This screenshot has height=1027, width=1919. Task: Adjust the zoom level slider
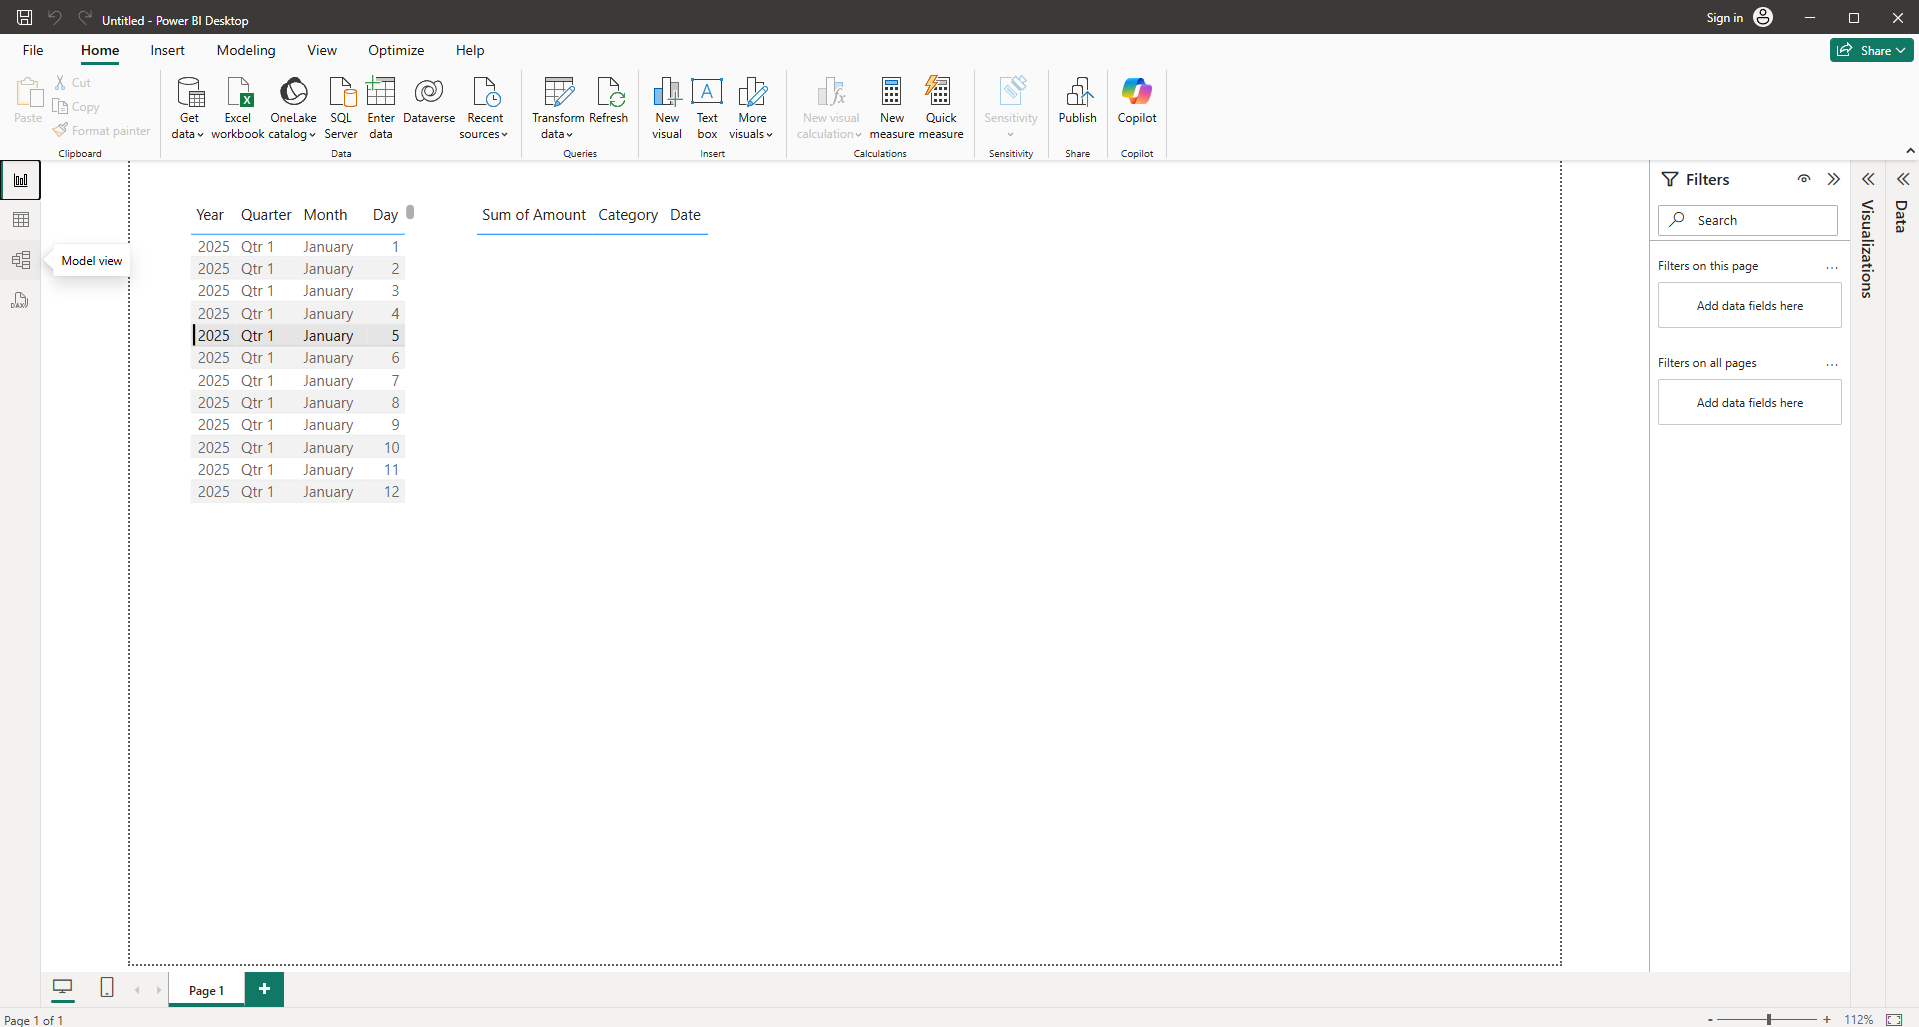tap(1768, 1019)
